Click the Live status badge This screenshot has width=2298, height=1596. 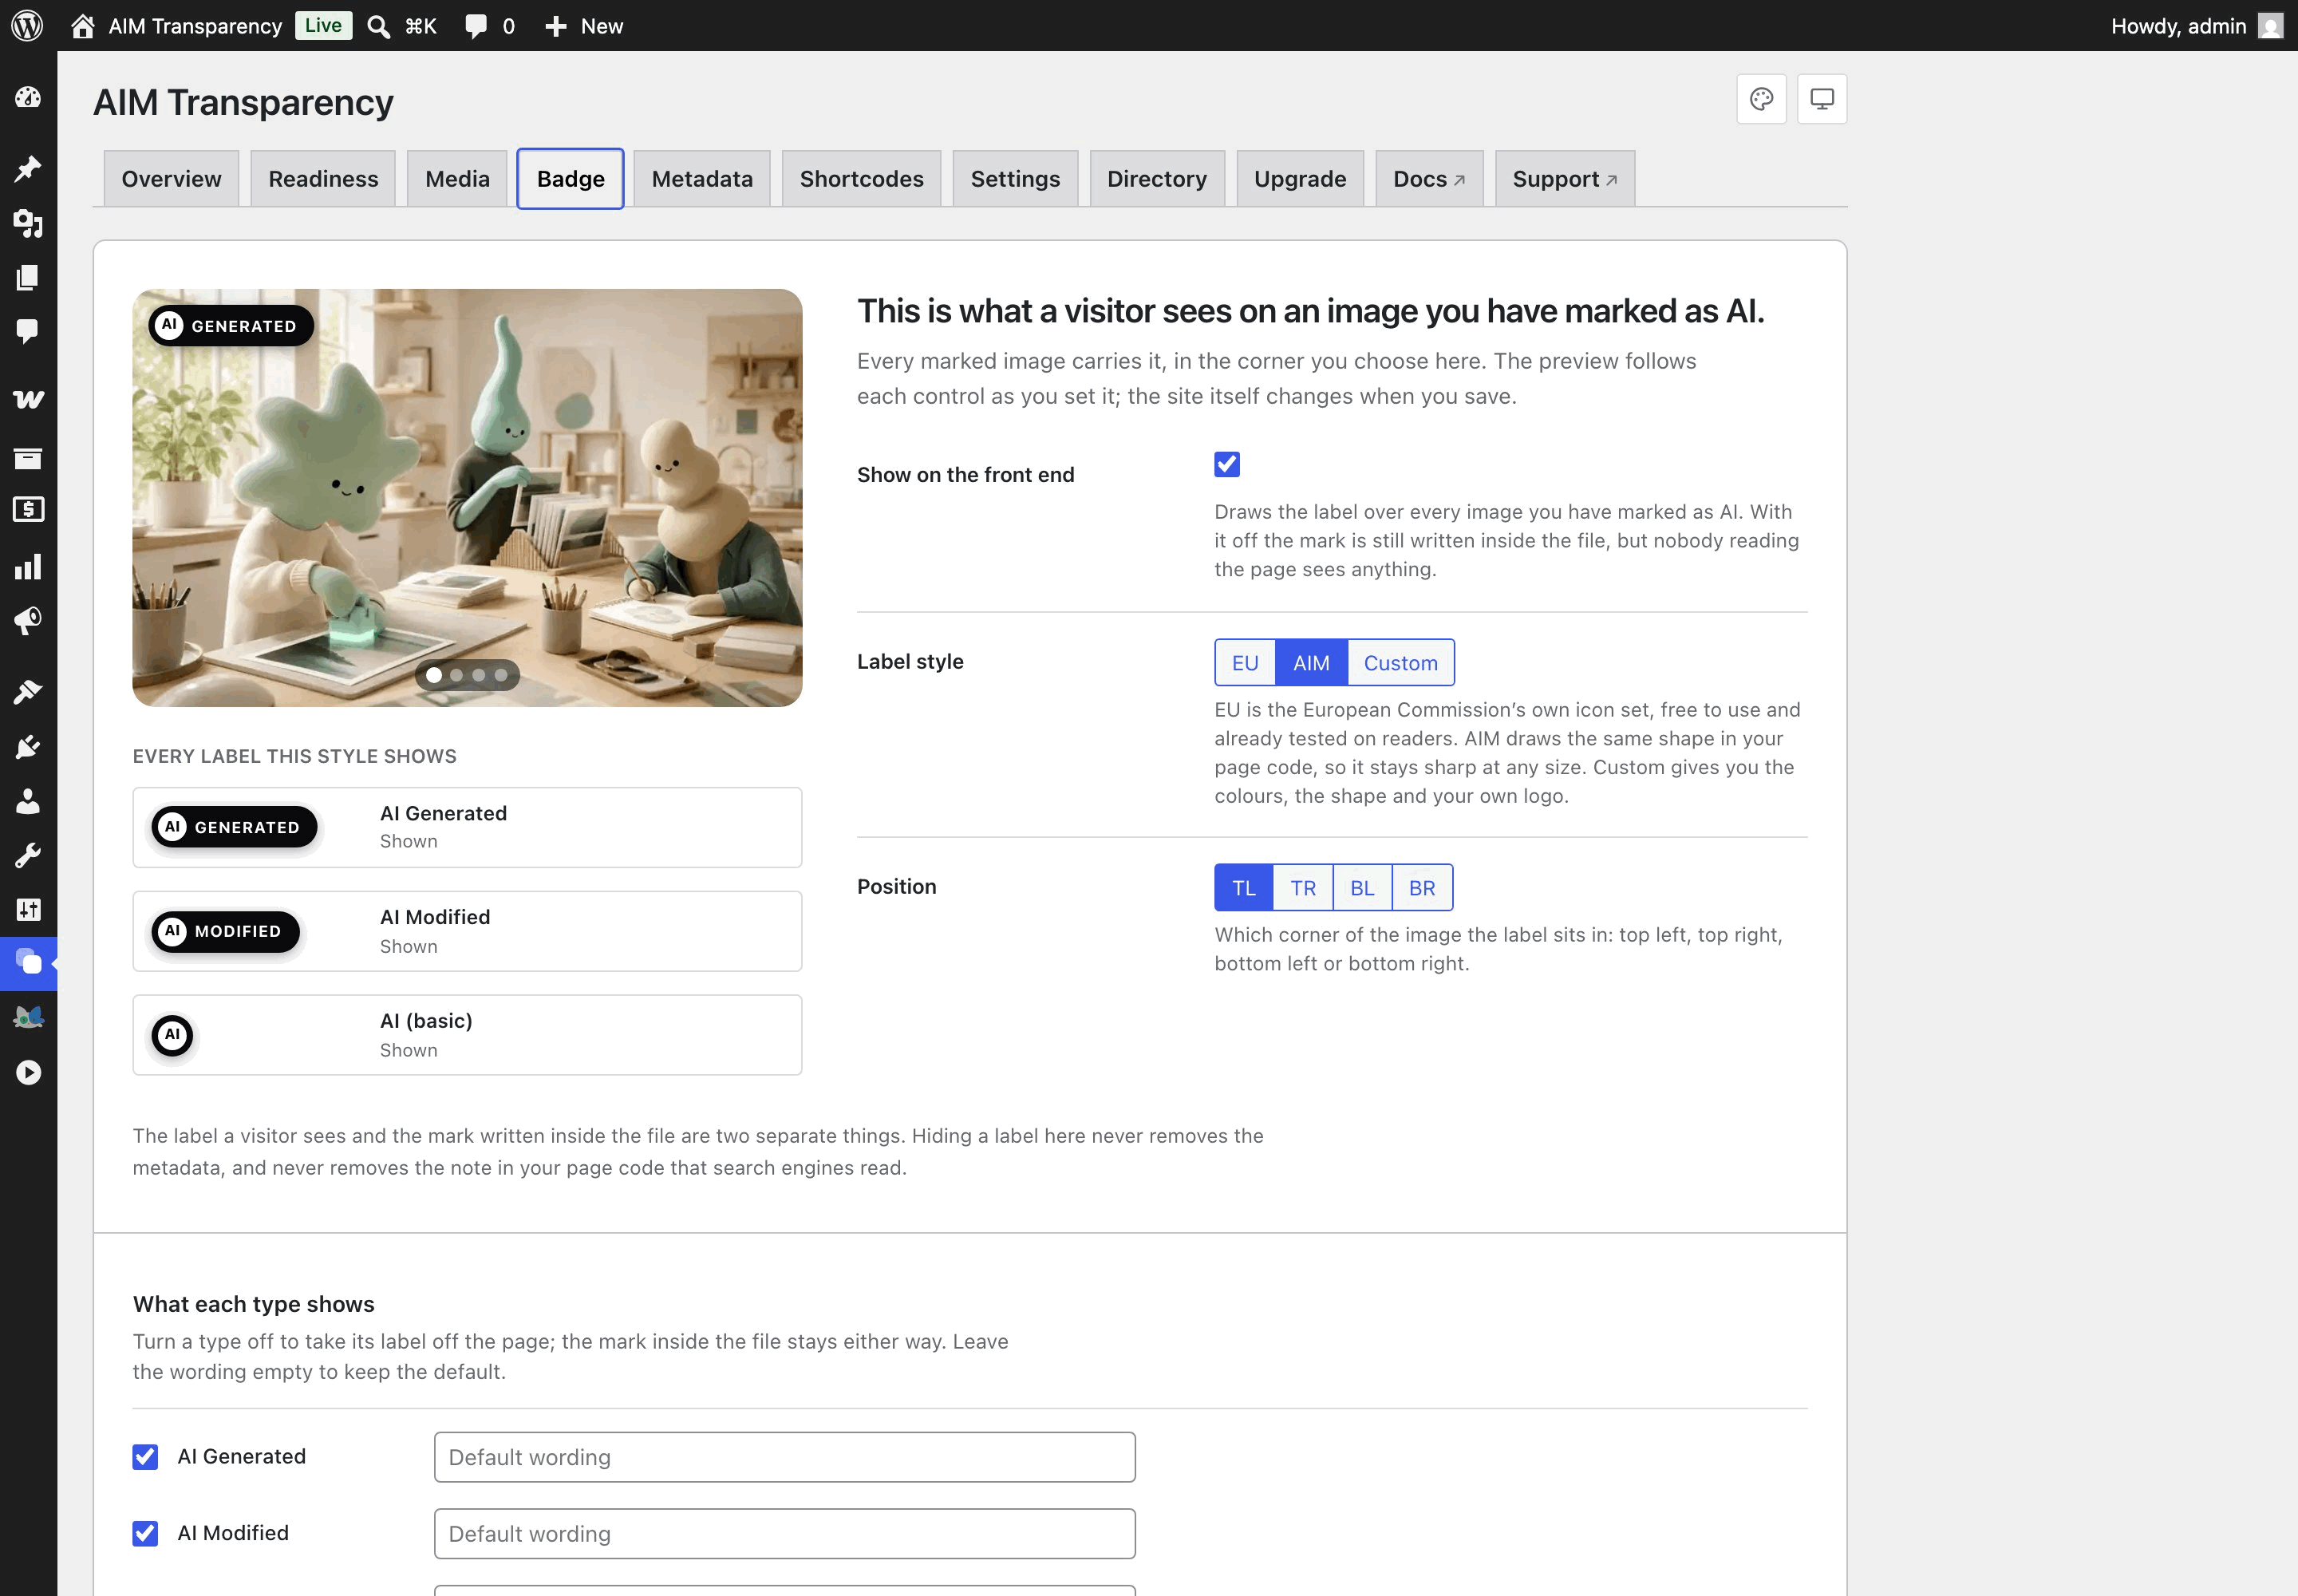tap(323, 25)
